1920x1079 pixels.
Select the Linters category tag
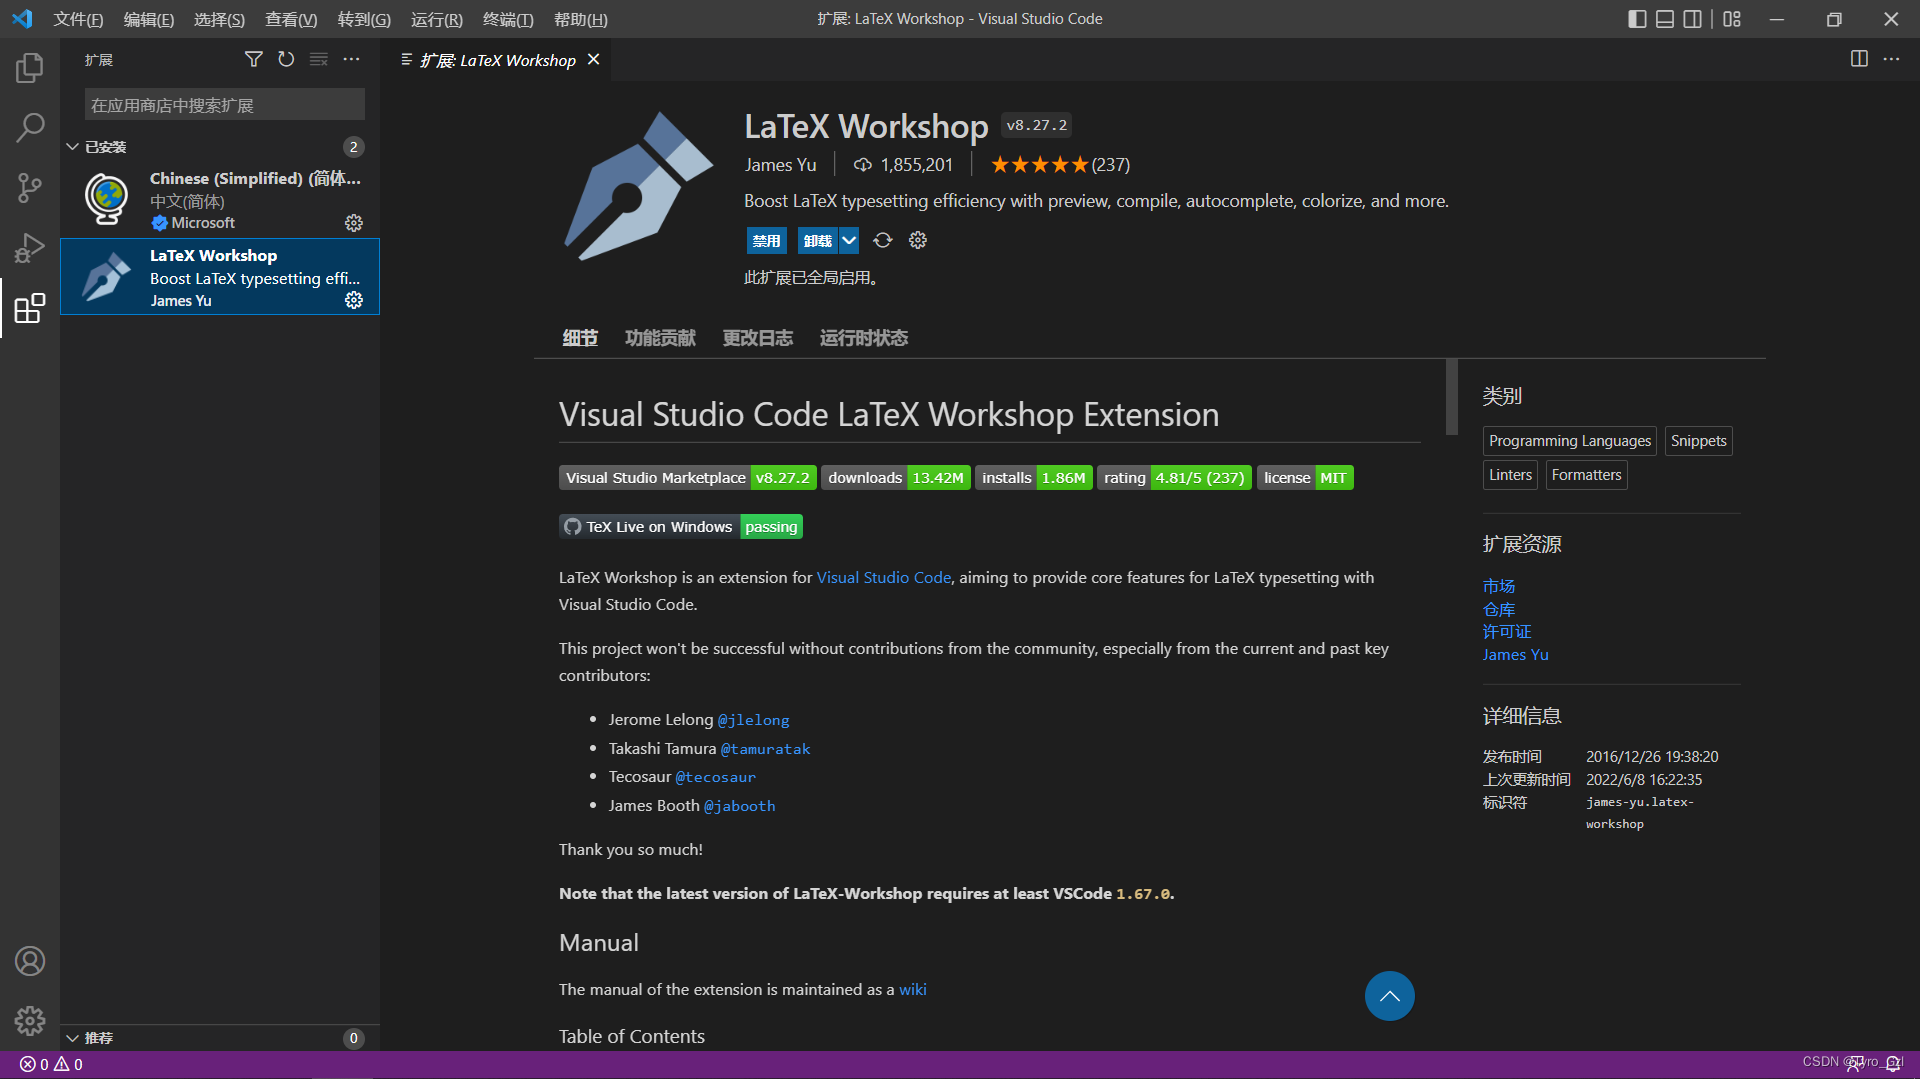click(x=1510, y=475)
